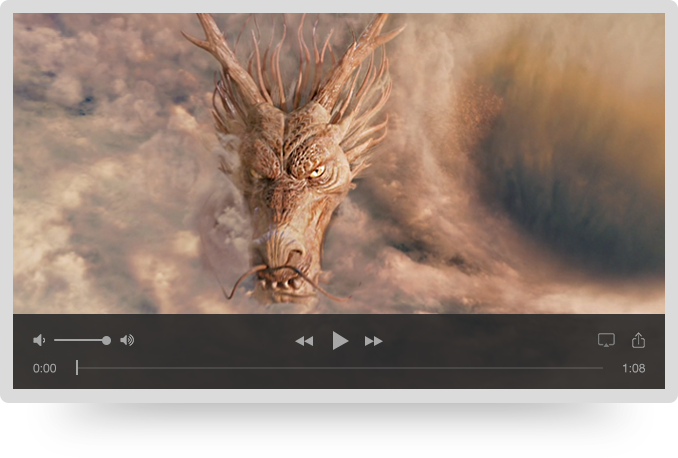The height and width of the screenshot is (458, 678).
Task: Open the AirPlay display options
Action: 606,340
